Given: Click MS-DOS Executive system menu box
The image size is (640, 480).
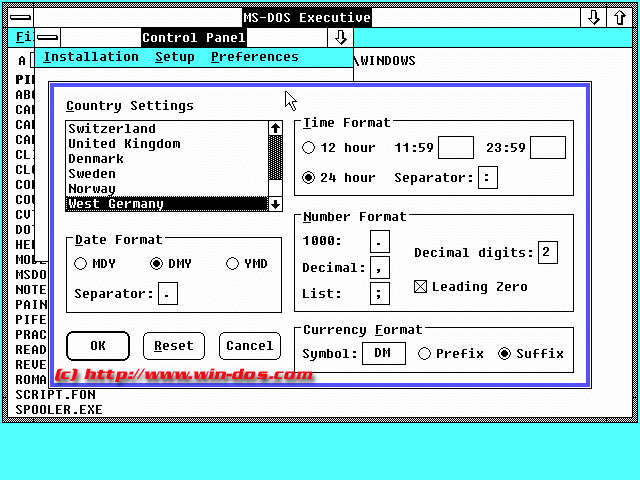Looking at the screenshot, I should point(17,17).
